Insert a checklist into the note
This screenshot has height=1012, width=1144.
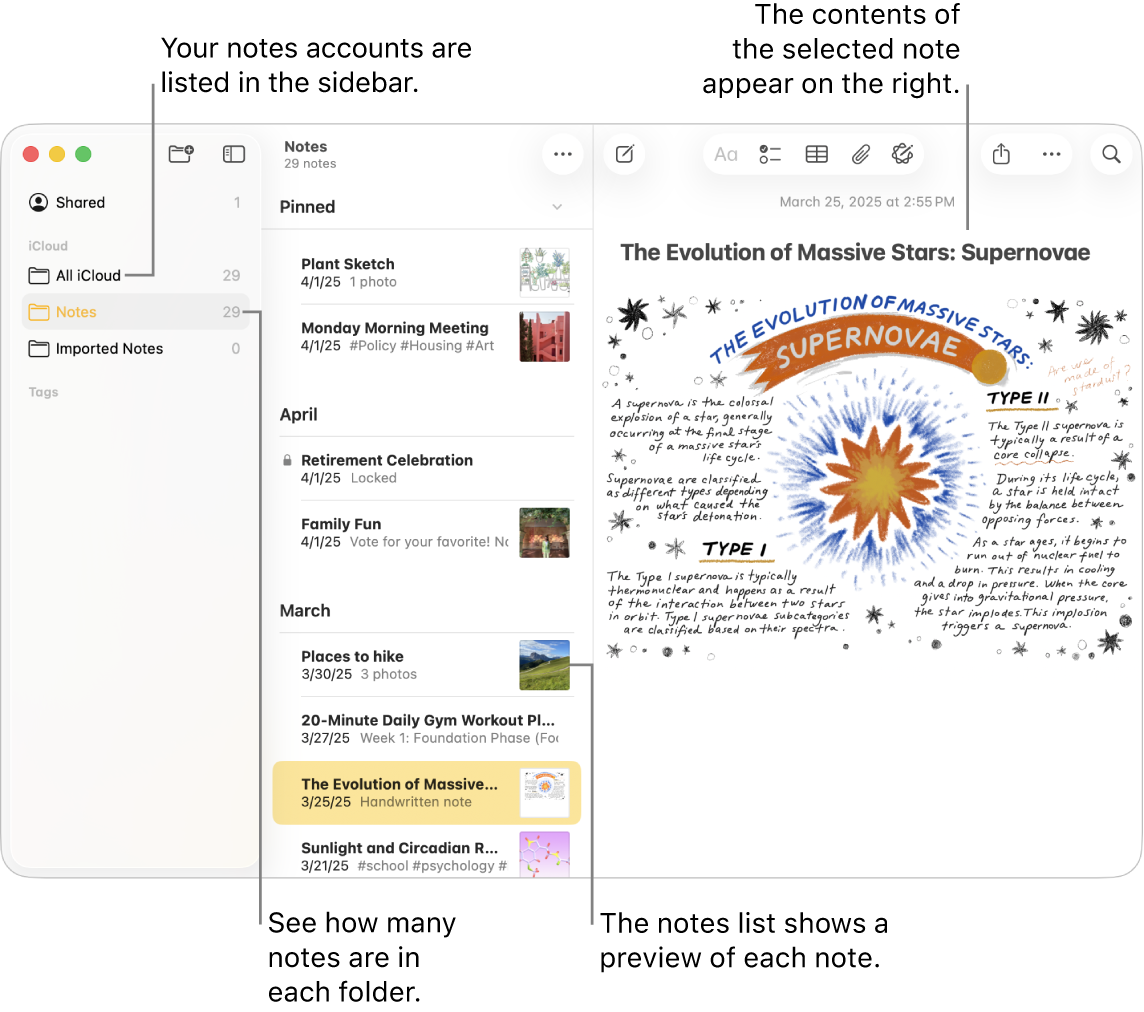click(770, 154)
